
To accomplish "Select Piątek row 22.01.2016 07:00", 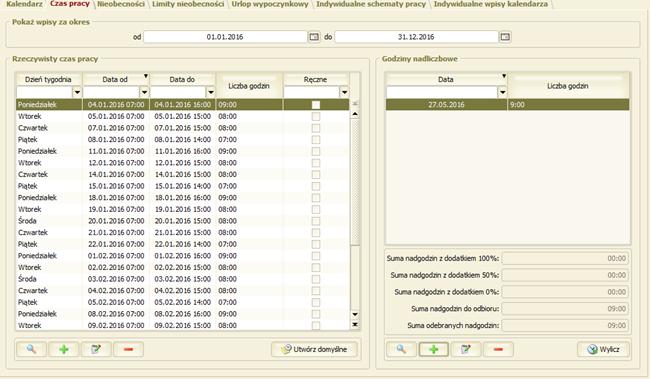I will [x=182, y=244].
